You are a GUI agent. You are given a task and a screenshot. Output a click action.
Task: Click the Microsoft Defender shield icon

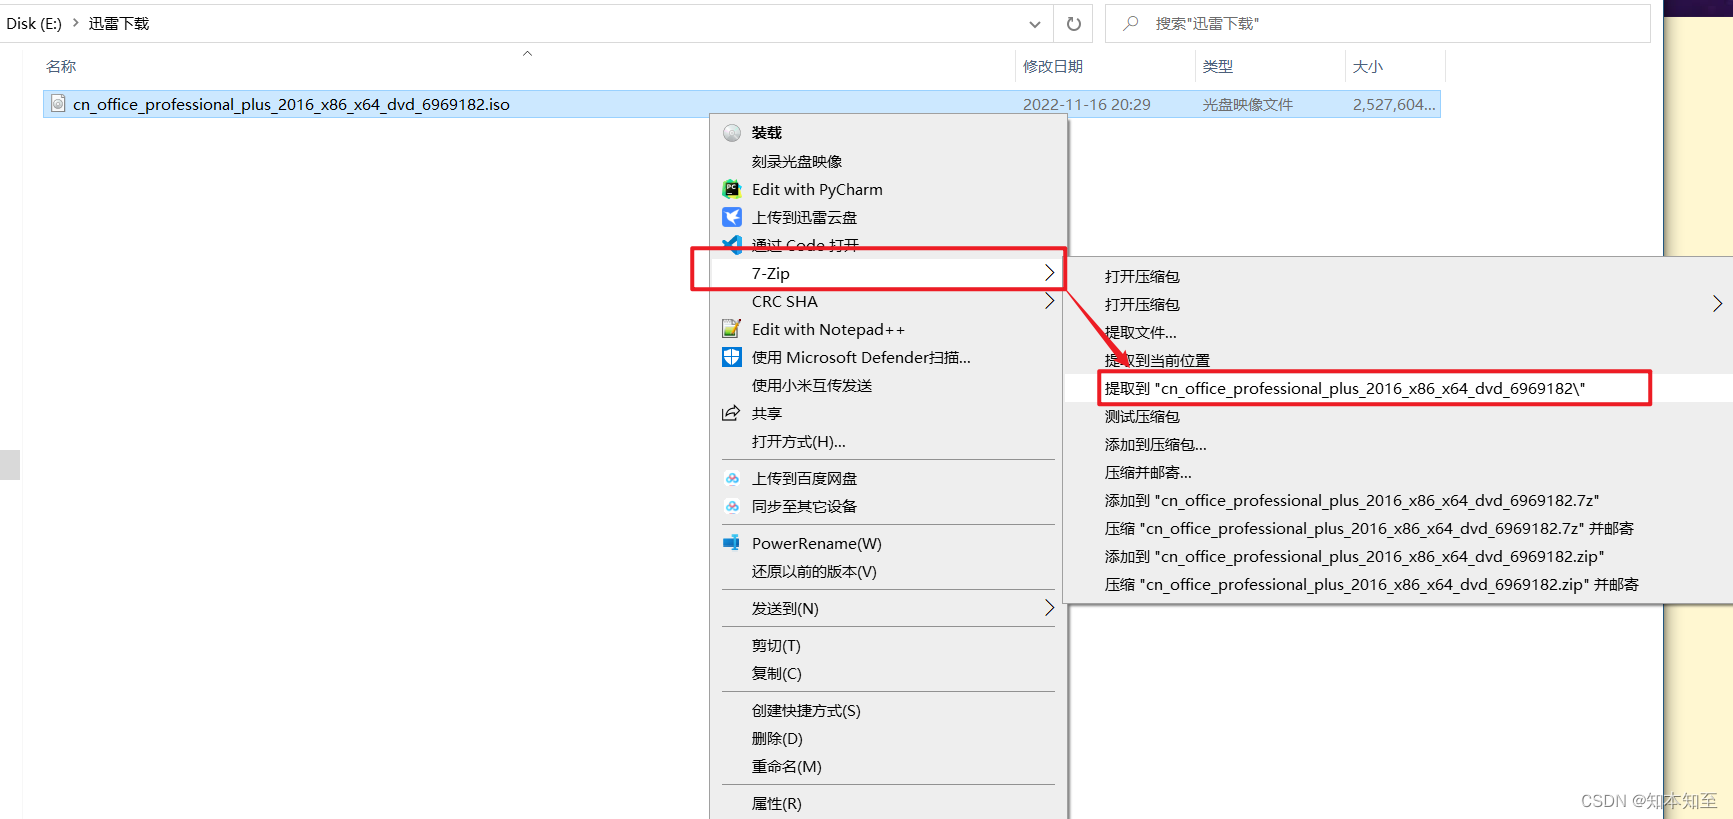pos(732,357)
